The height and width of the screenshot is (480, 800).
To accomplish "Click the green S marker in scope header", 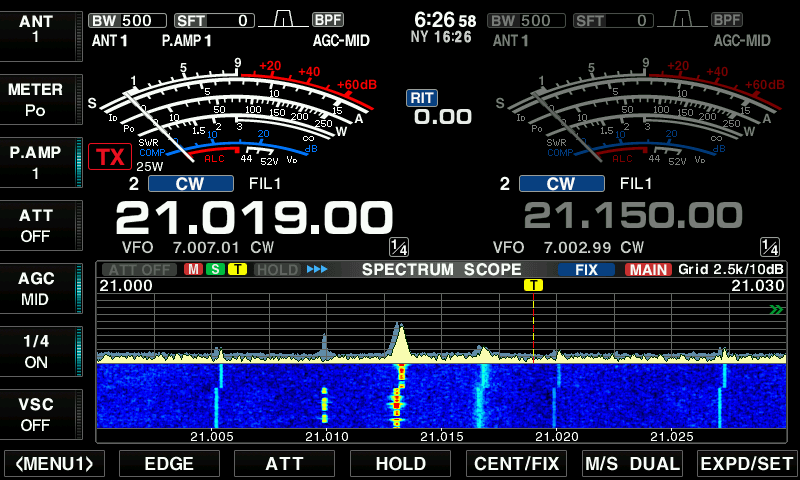I will click(215, 269).
